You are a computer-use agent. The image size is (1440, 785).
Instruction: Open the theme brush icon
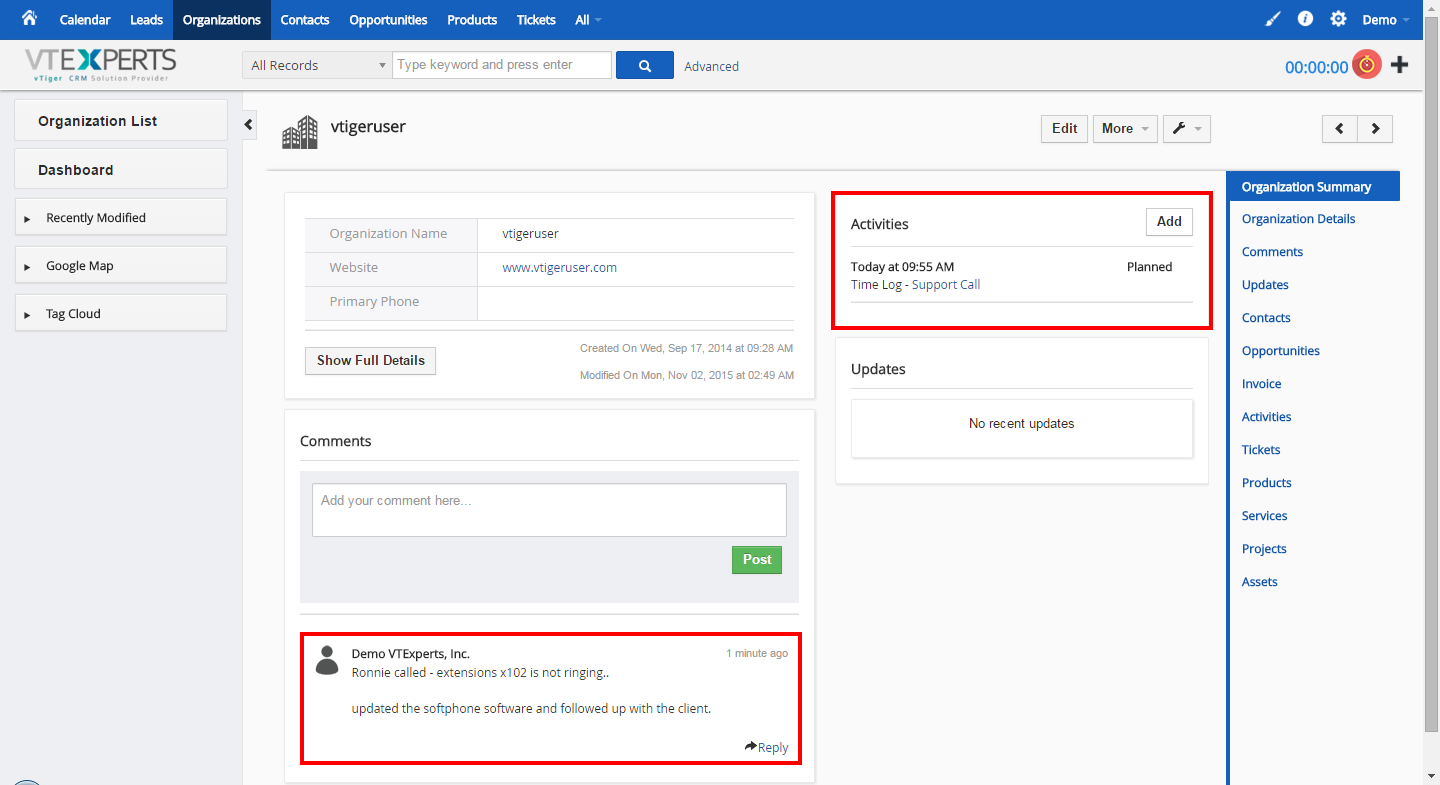pyautogui.click(x=1272, y=19)
